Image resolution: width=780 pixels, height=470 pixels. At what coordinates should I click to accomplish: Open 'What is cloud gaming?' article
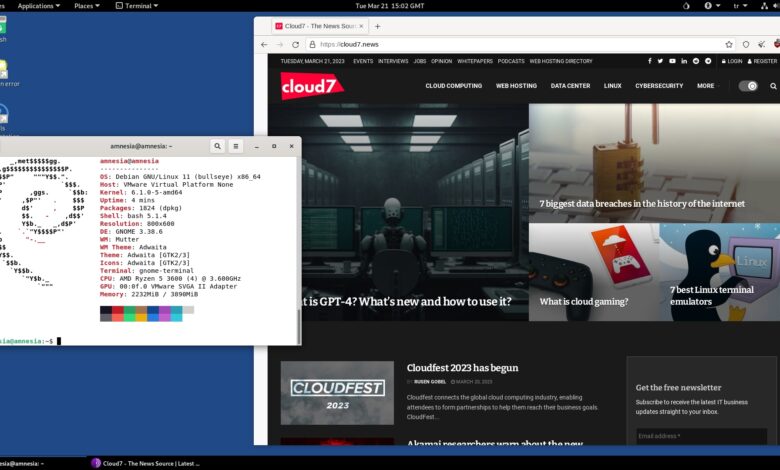tap(584, 301)
